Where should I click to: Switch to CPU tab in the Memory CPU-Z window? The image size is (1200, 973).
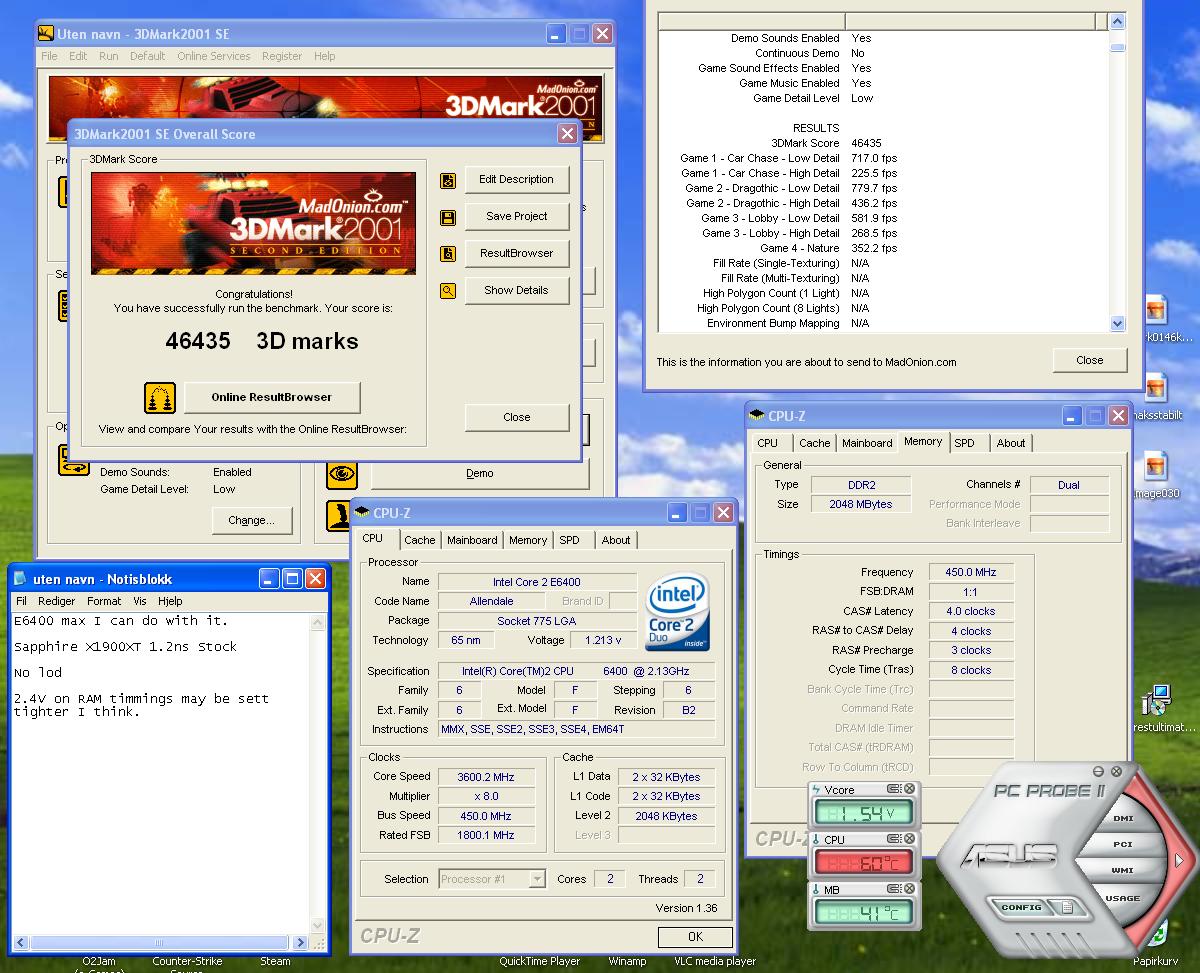[x=768, y=443]
